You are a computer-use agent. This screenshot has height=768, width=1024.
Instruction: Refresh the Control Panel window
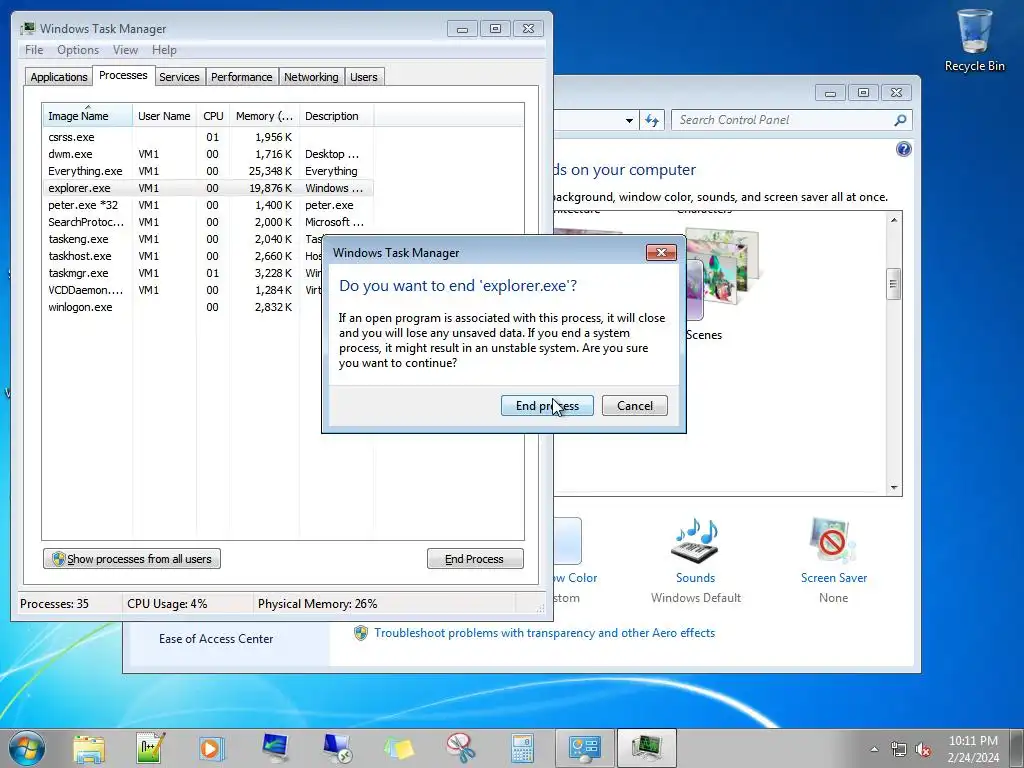click(652, 120)
